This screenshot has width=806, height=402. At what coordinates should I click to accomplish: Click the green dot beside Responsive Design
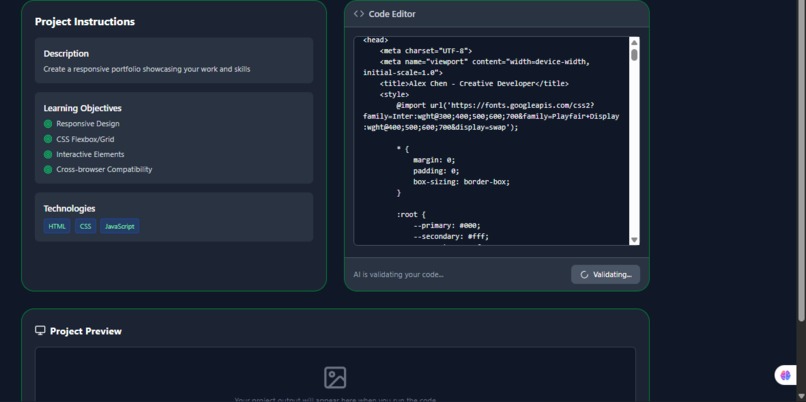48,123
